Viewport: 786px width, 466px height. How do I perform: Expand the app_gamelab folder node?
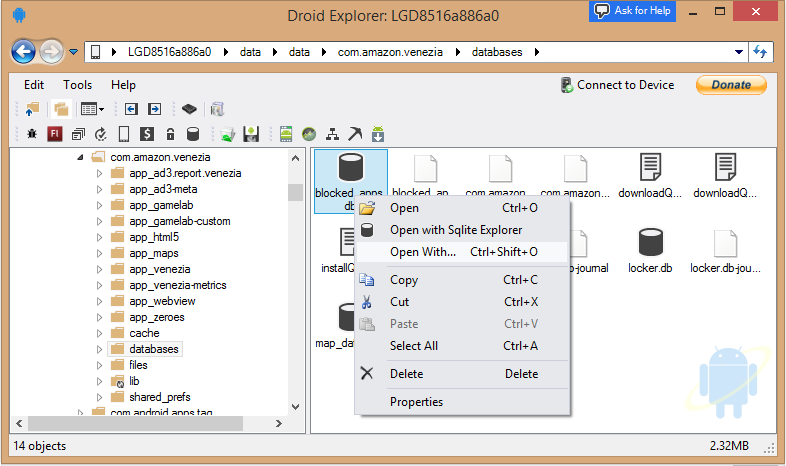tap(99, 205)
